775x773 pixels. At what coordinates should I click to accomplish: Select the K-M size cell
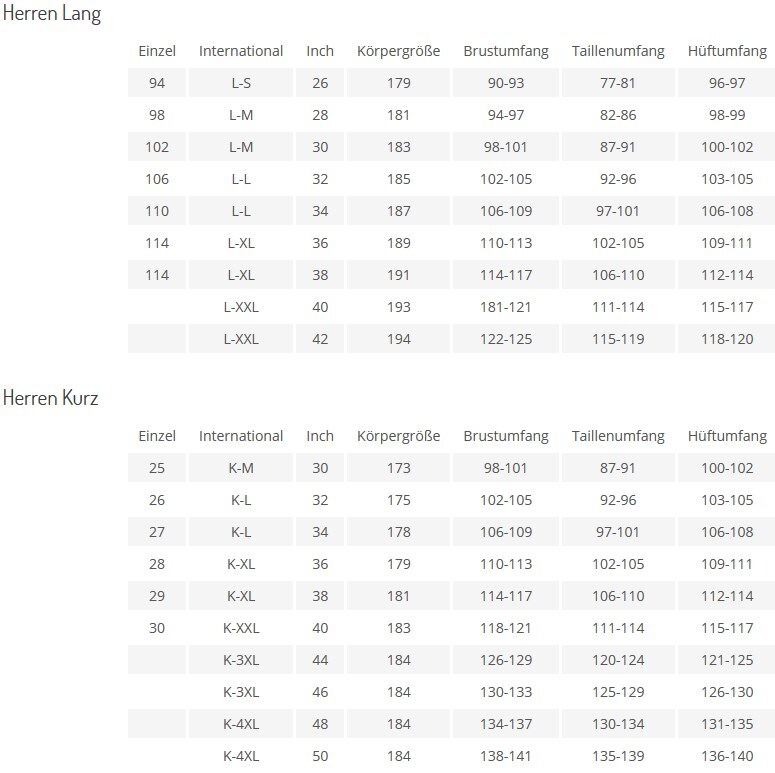[241, 468]
